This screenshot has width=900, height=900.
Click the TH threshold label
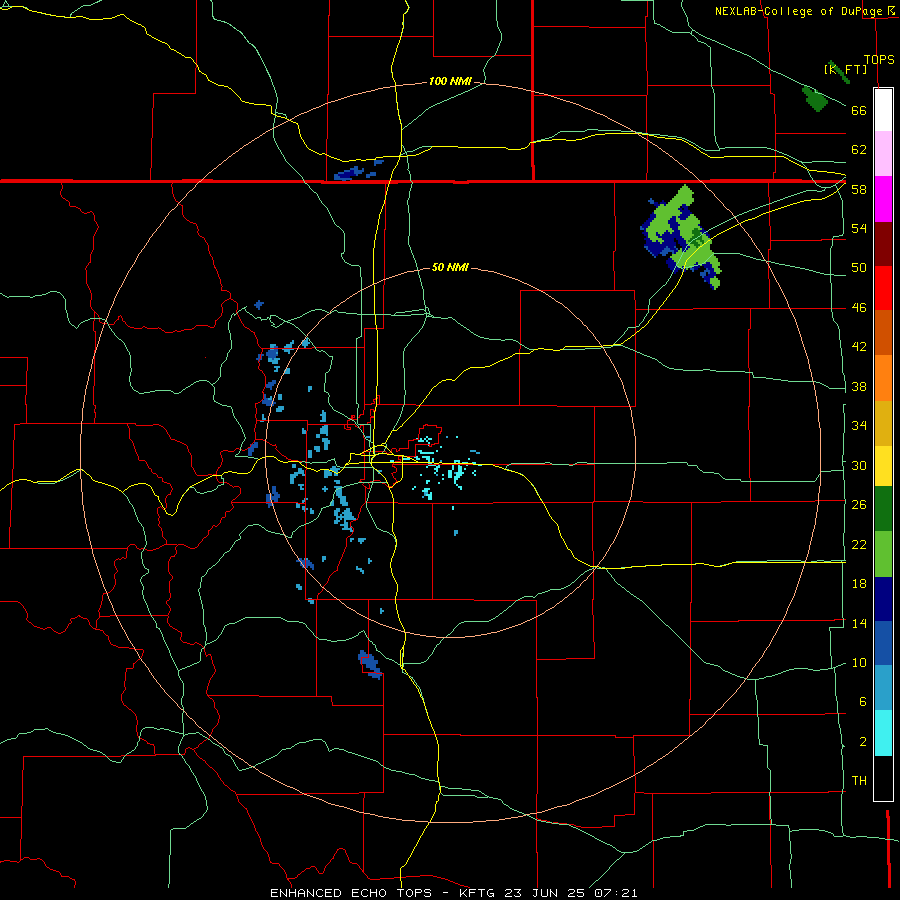(859, 781)
